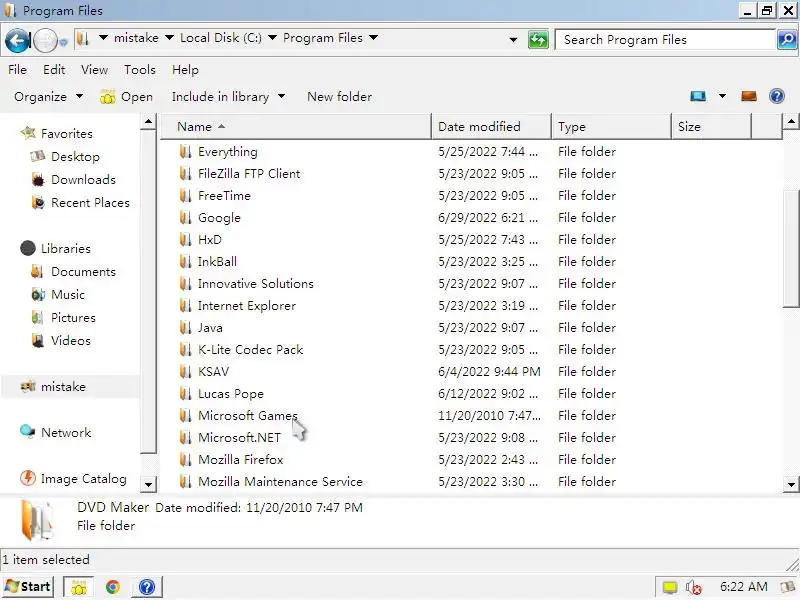This screenshot has width=800, height=600.
Task: Sort by the Size column header
Action: [x=712, y=127]
